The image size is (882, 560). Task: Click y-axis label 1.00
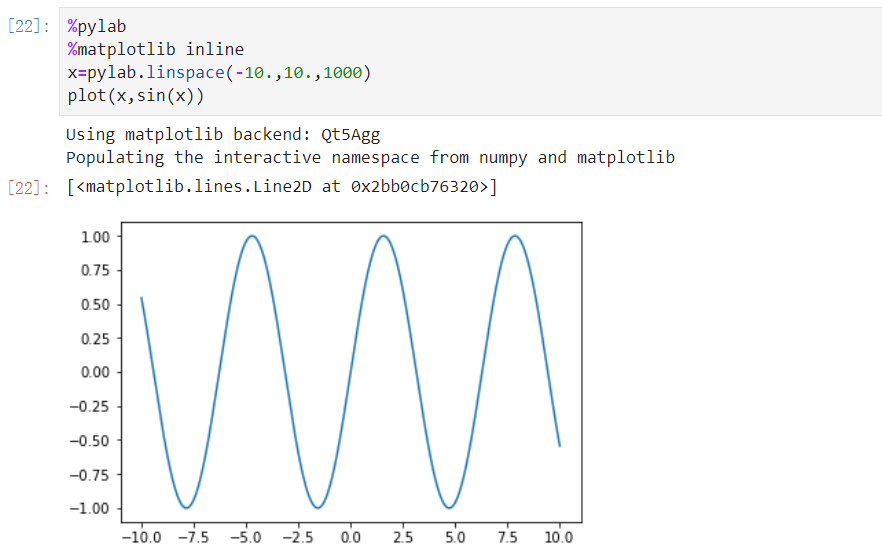(x=95, y=237)
